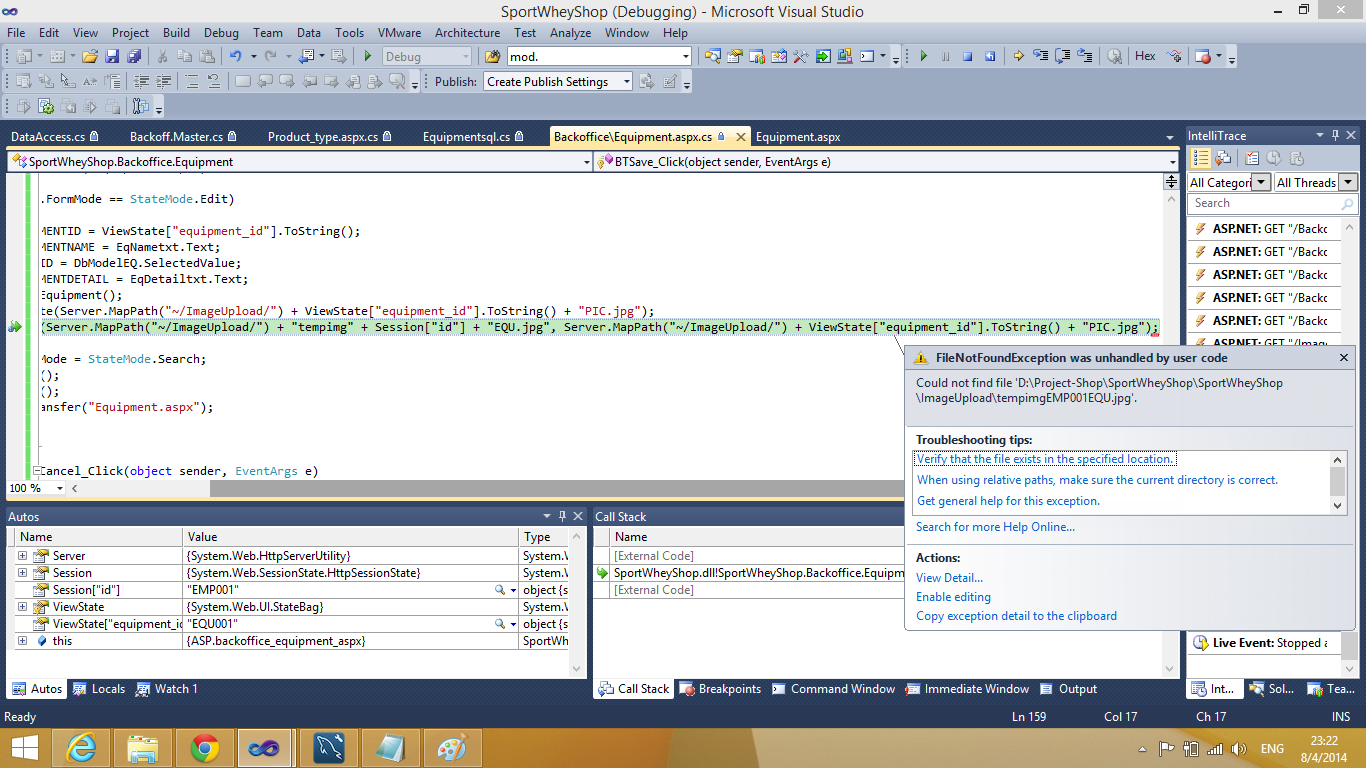This screenshot has width=1366, height=768.
Task: Open Google Chrome from the taskbar
Action: 205,747
